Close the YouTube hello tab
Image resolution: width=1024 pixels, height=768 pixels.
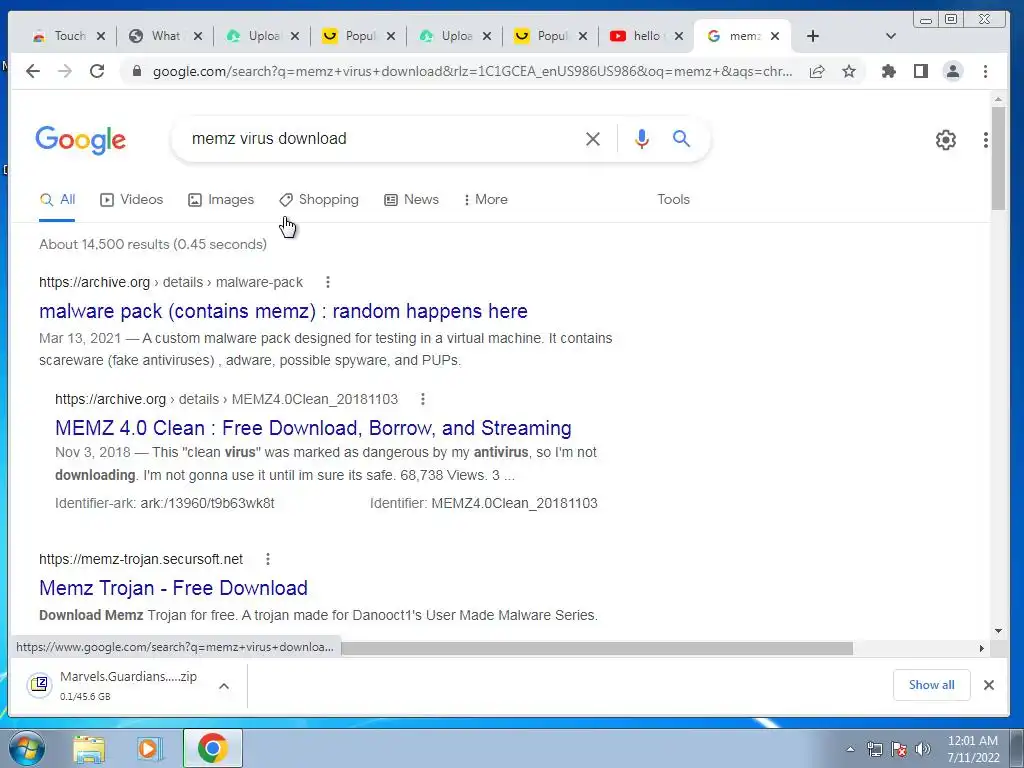(679, 36)
